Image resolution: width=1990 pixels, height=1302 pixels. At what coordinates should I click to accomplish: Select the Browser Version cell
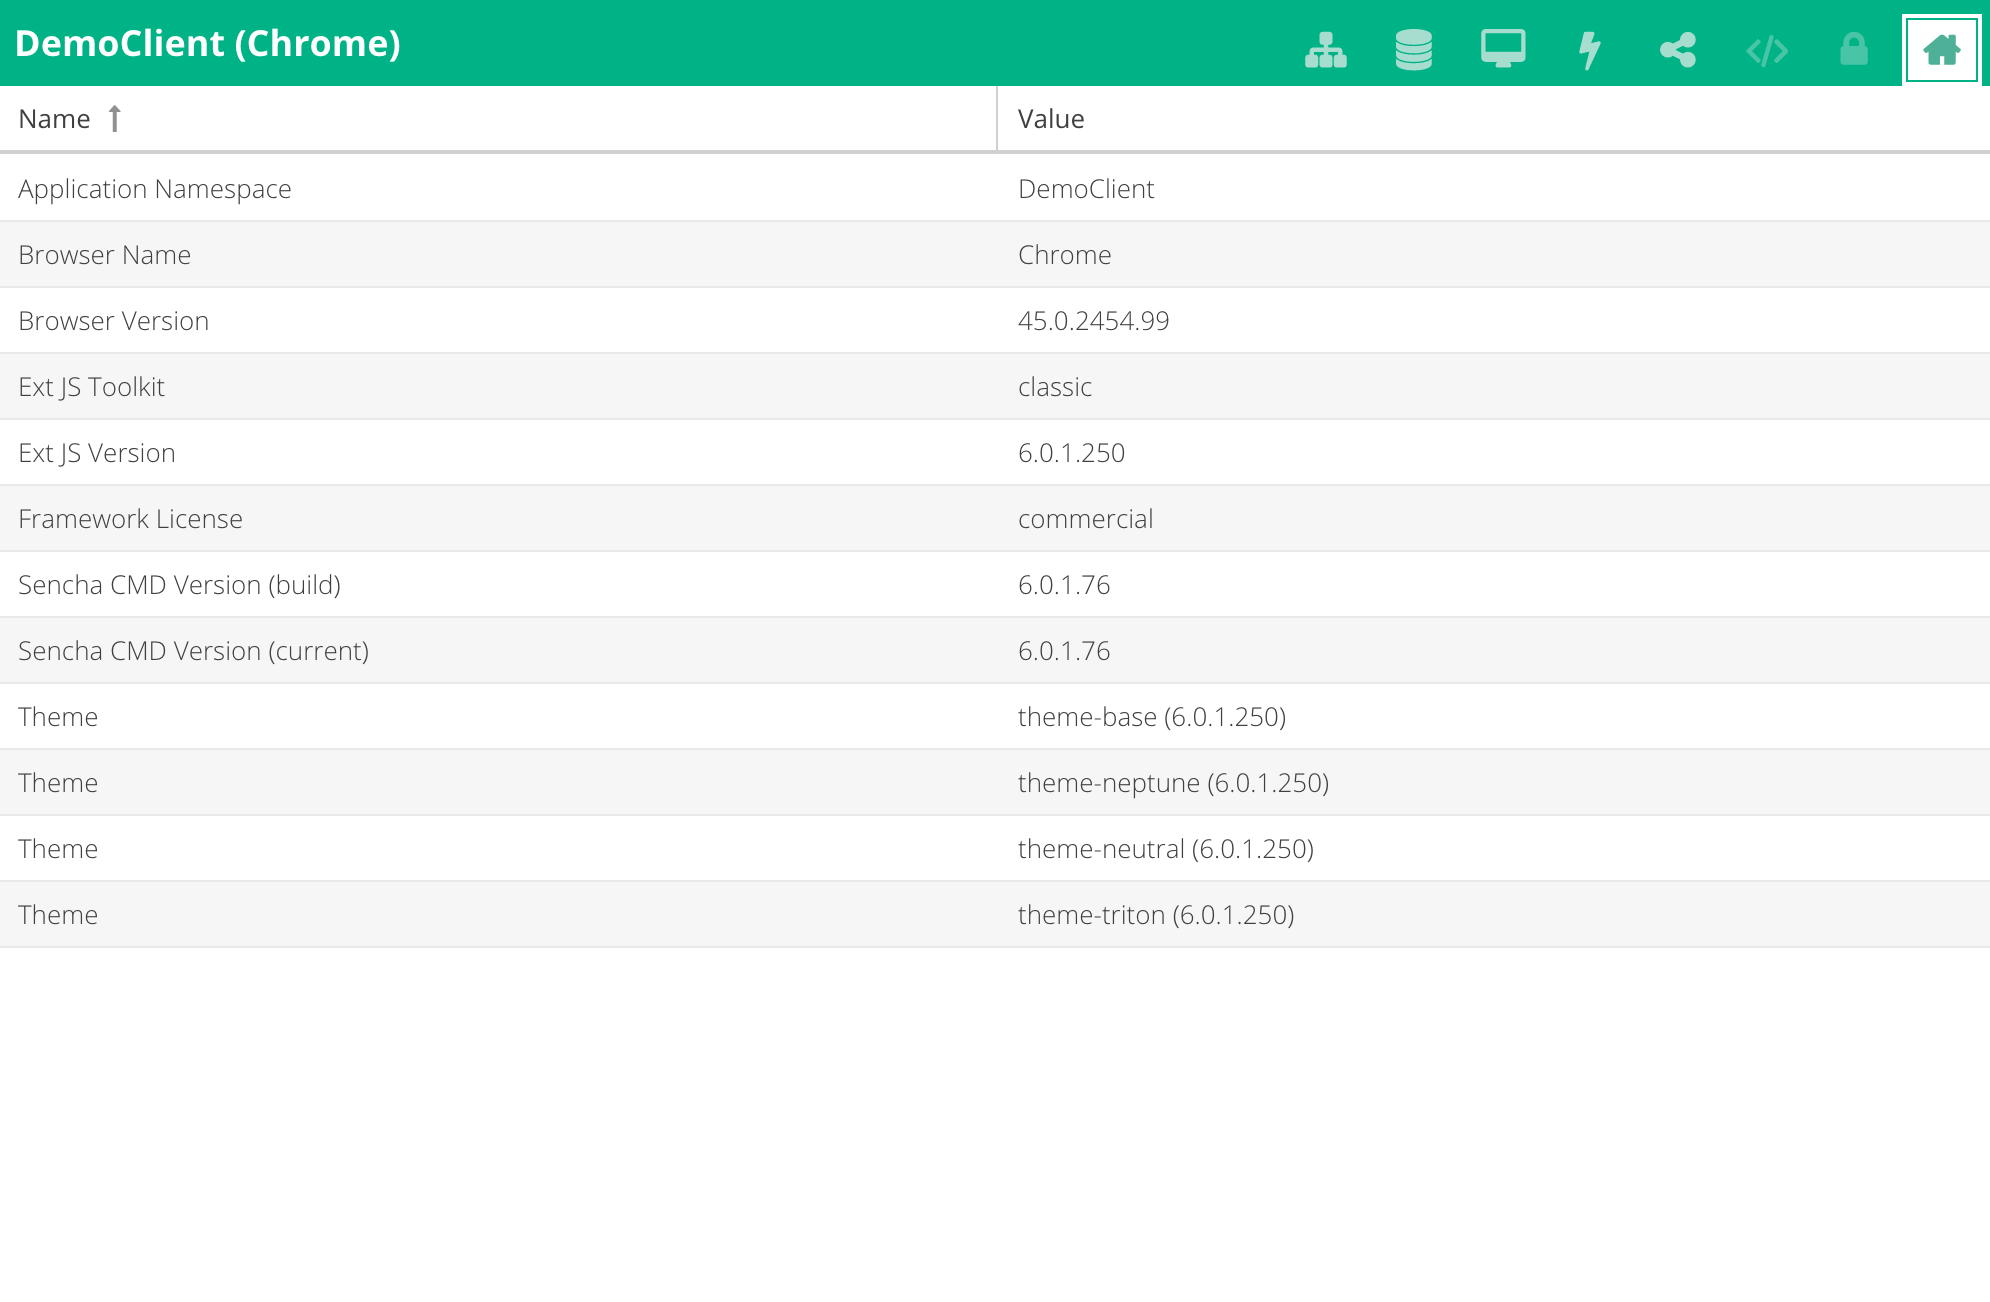(x=498, y=320)
